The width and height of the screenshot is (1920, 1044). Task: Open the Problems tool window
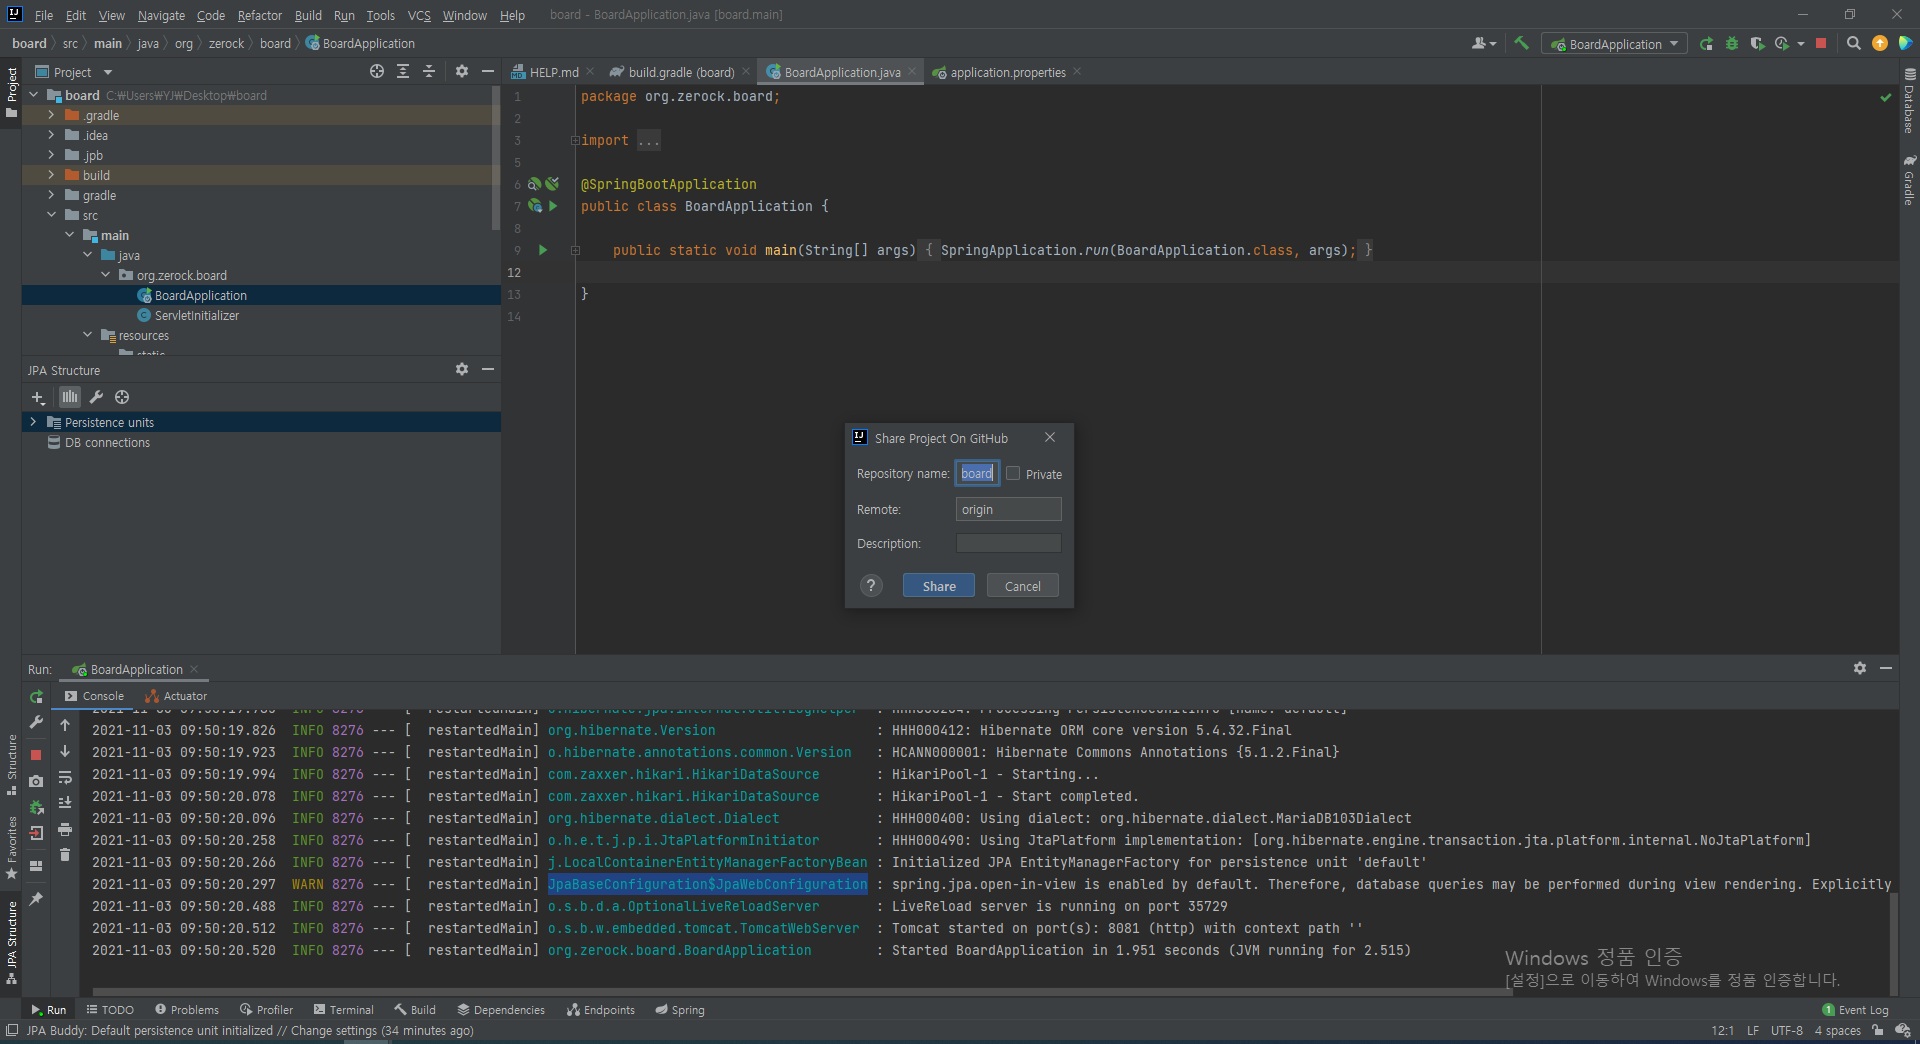click(x=187, y=1010)
